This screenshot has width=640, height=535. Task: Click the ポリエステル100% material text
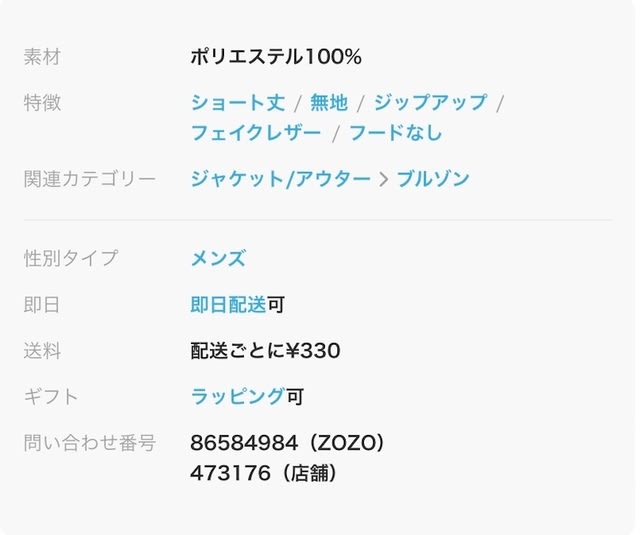276,57
